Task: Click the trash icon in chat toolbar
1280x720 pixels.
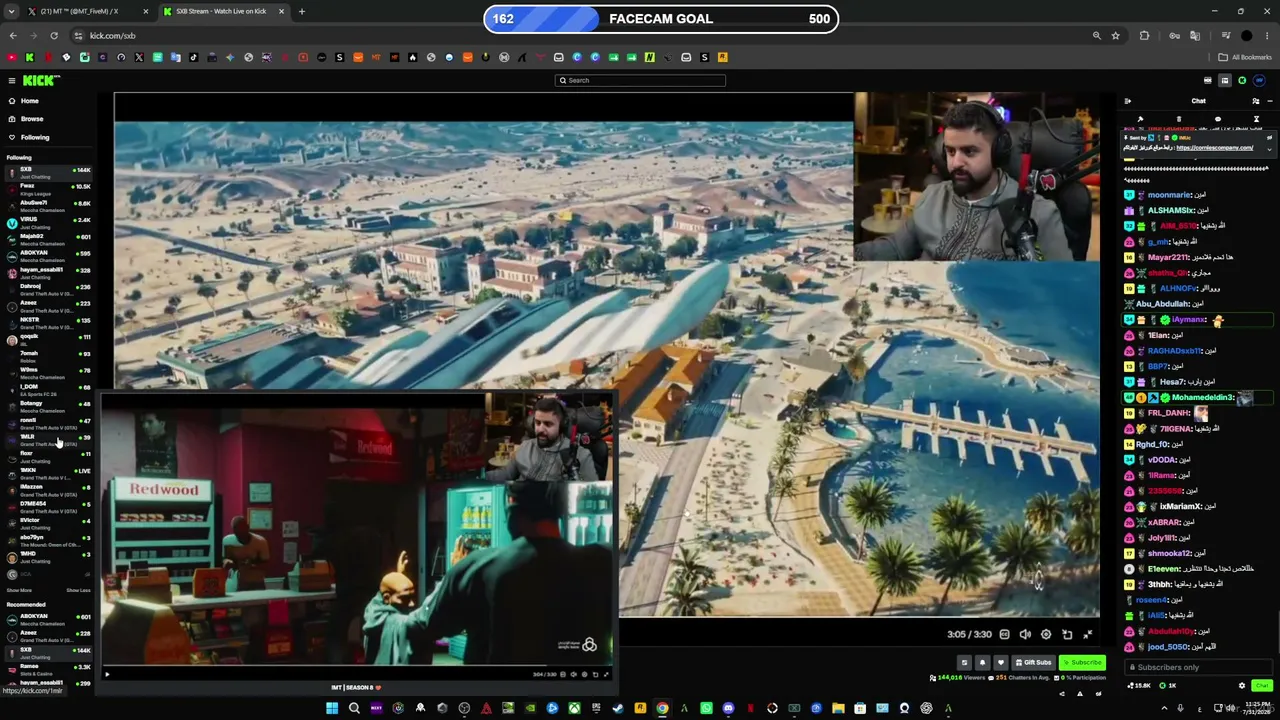Action: coord(1179,119)
